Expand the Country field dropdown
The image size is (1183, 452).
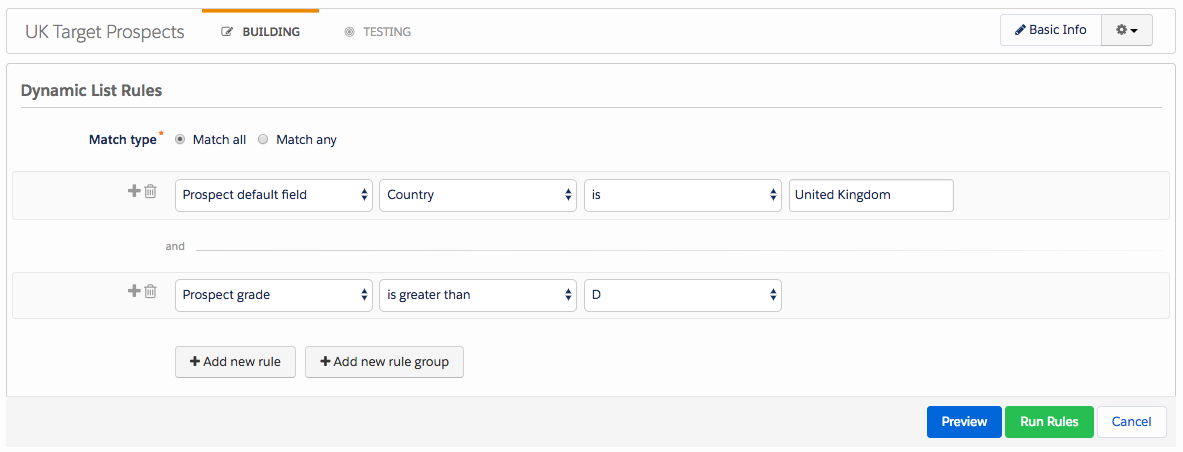pos(478,195)
